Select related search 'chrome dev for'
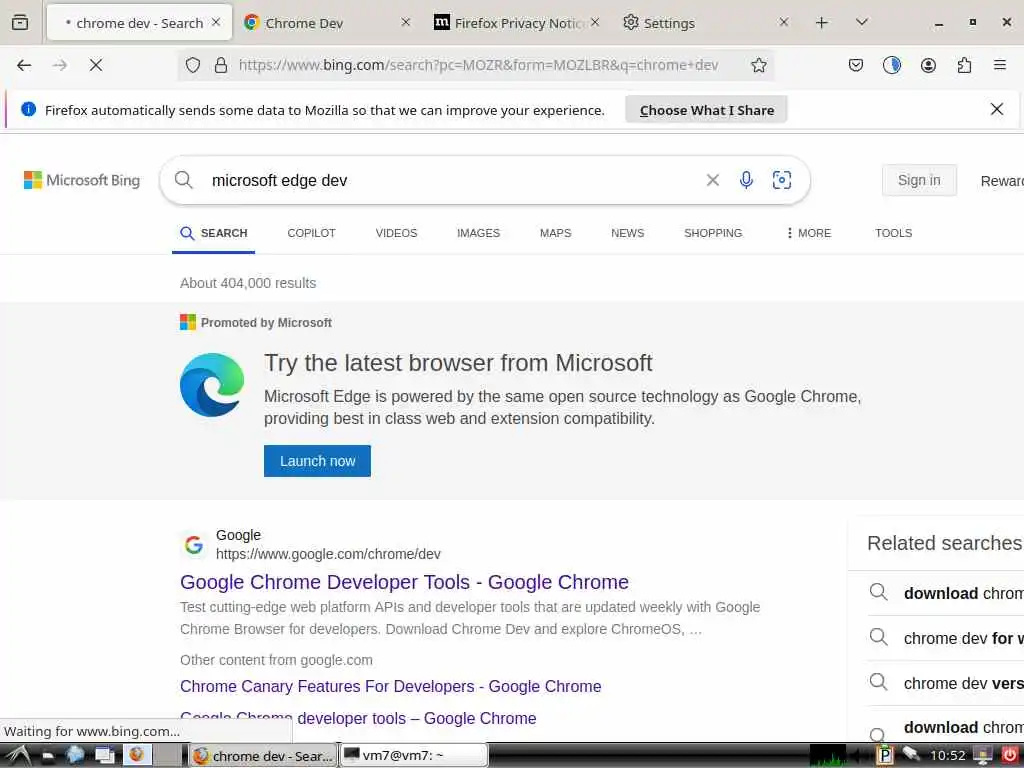Image resolution: width=1024 pixels, height=768 pixels. (x=946, y=638)
